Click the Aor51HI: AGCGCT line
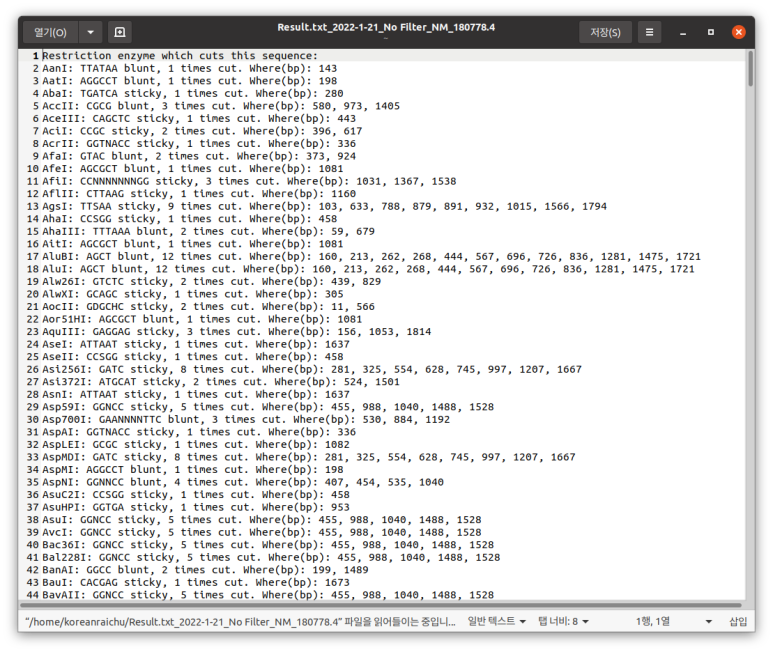The width and height of the screenshot is (773, 652). coord(202,319)
